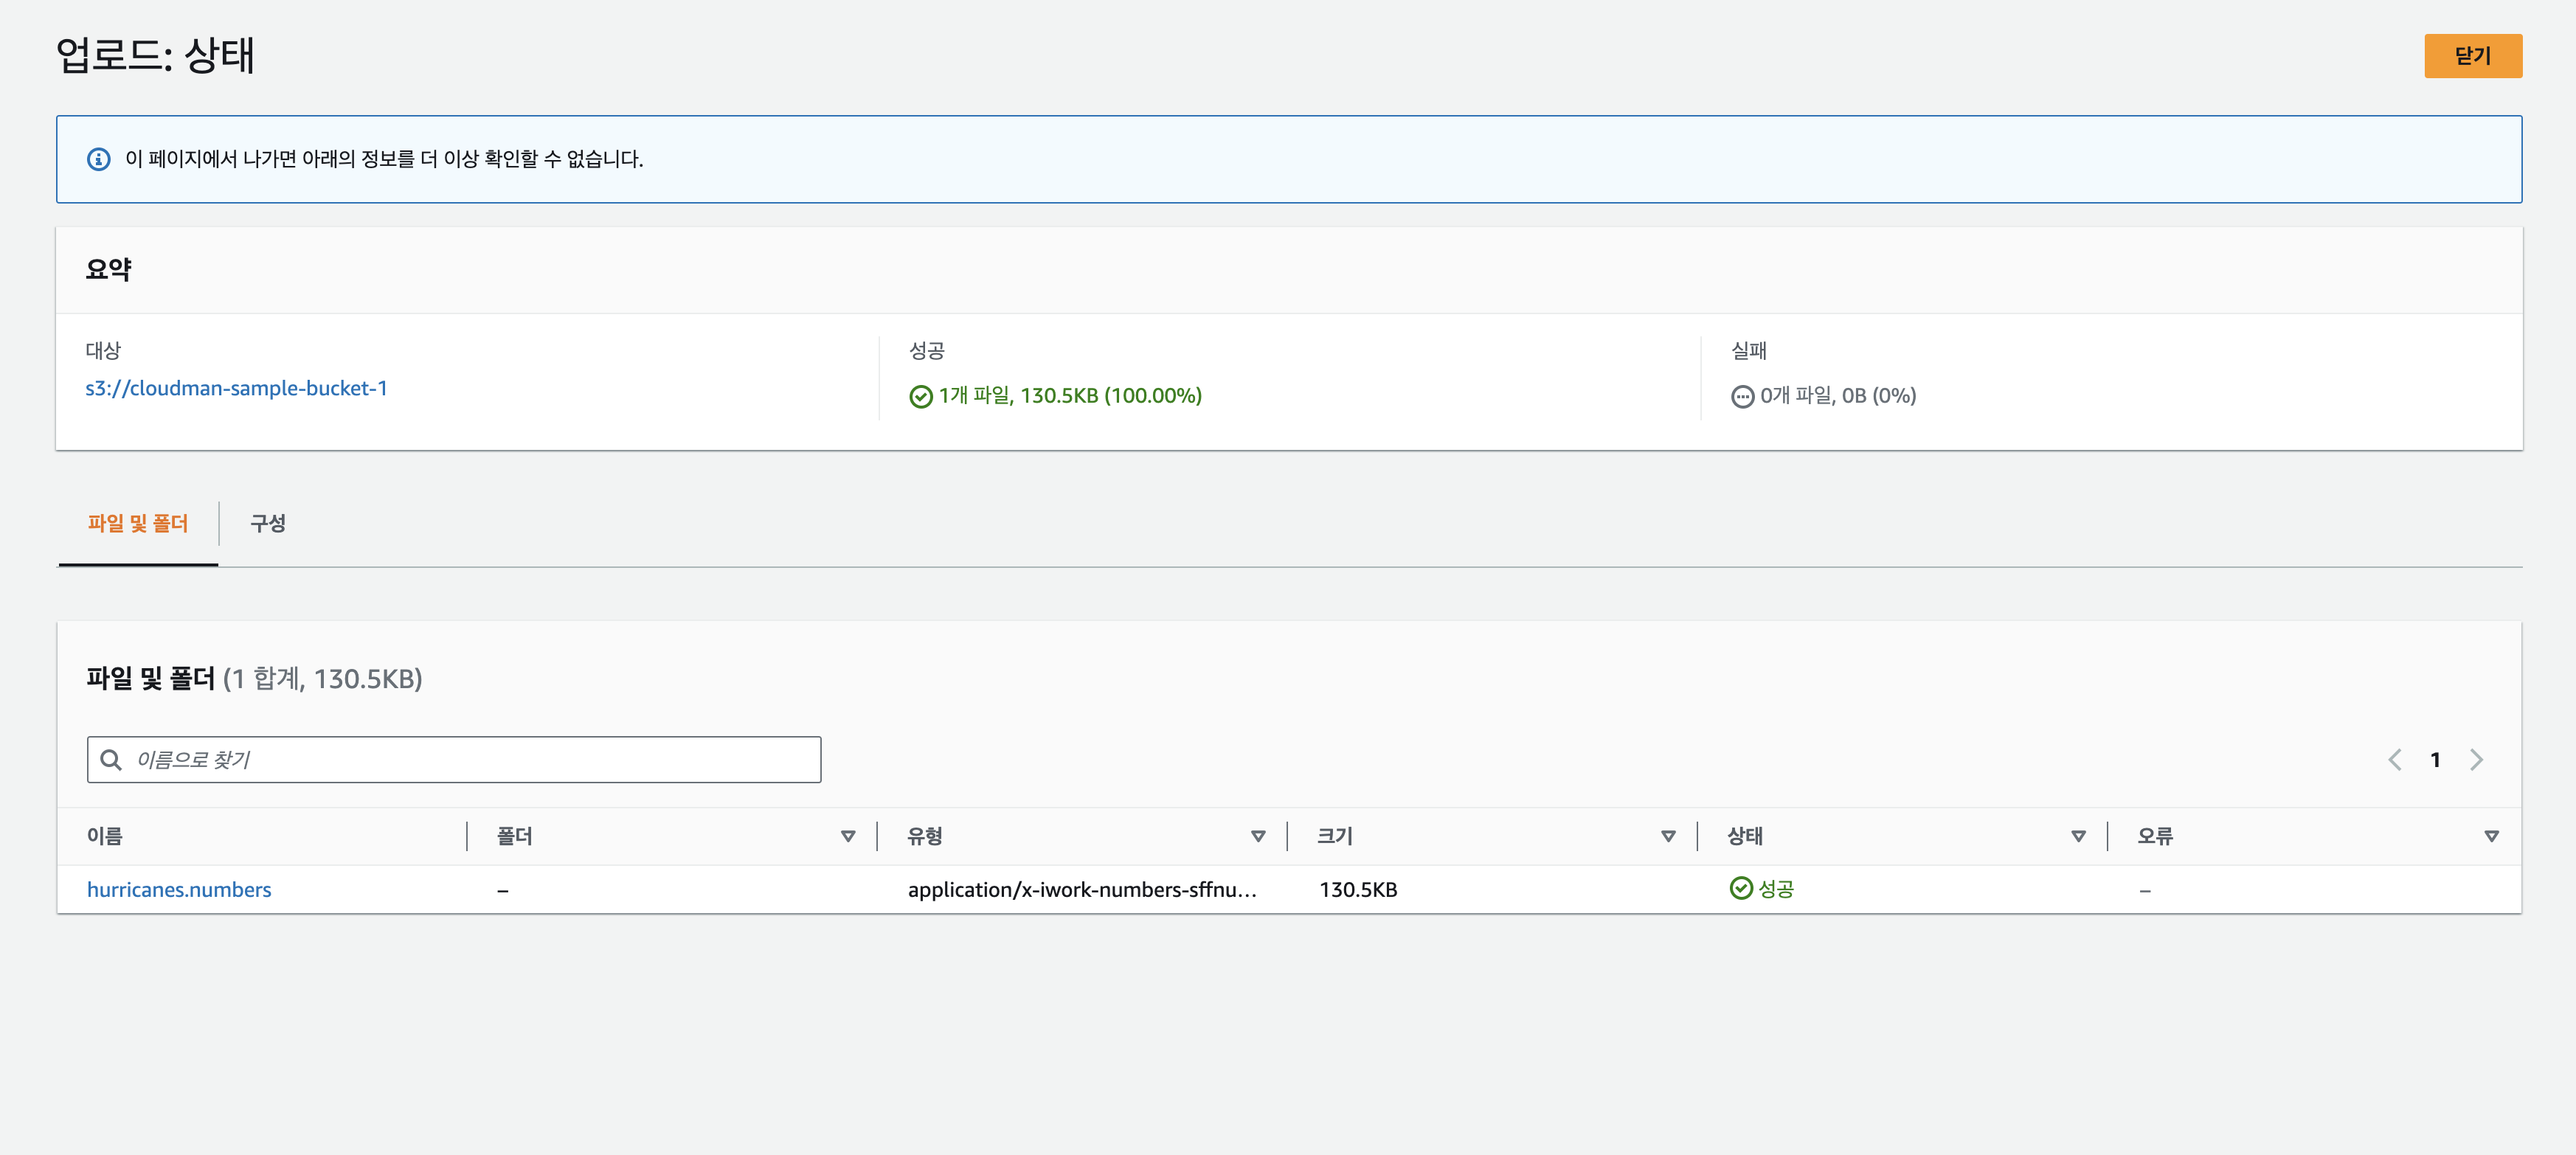Click green success checkmark in summary
This screenshot has width=2576, height=1155.
(920, 397)
